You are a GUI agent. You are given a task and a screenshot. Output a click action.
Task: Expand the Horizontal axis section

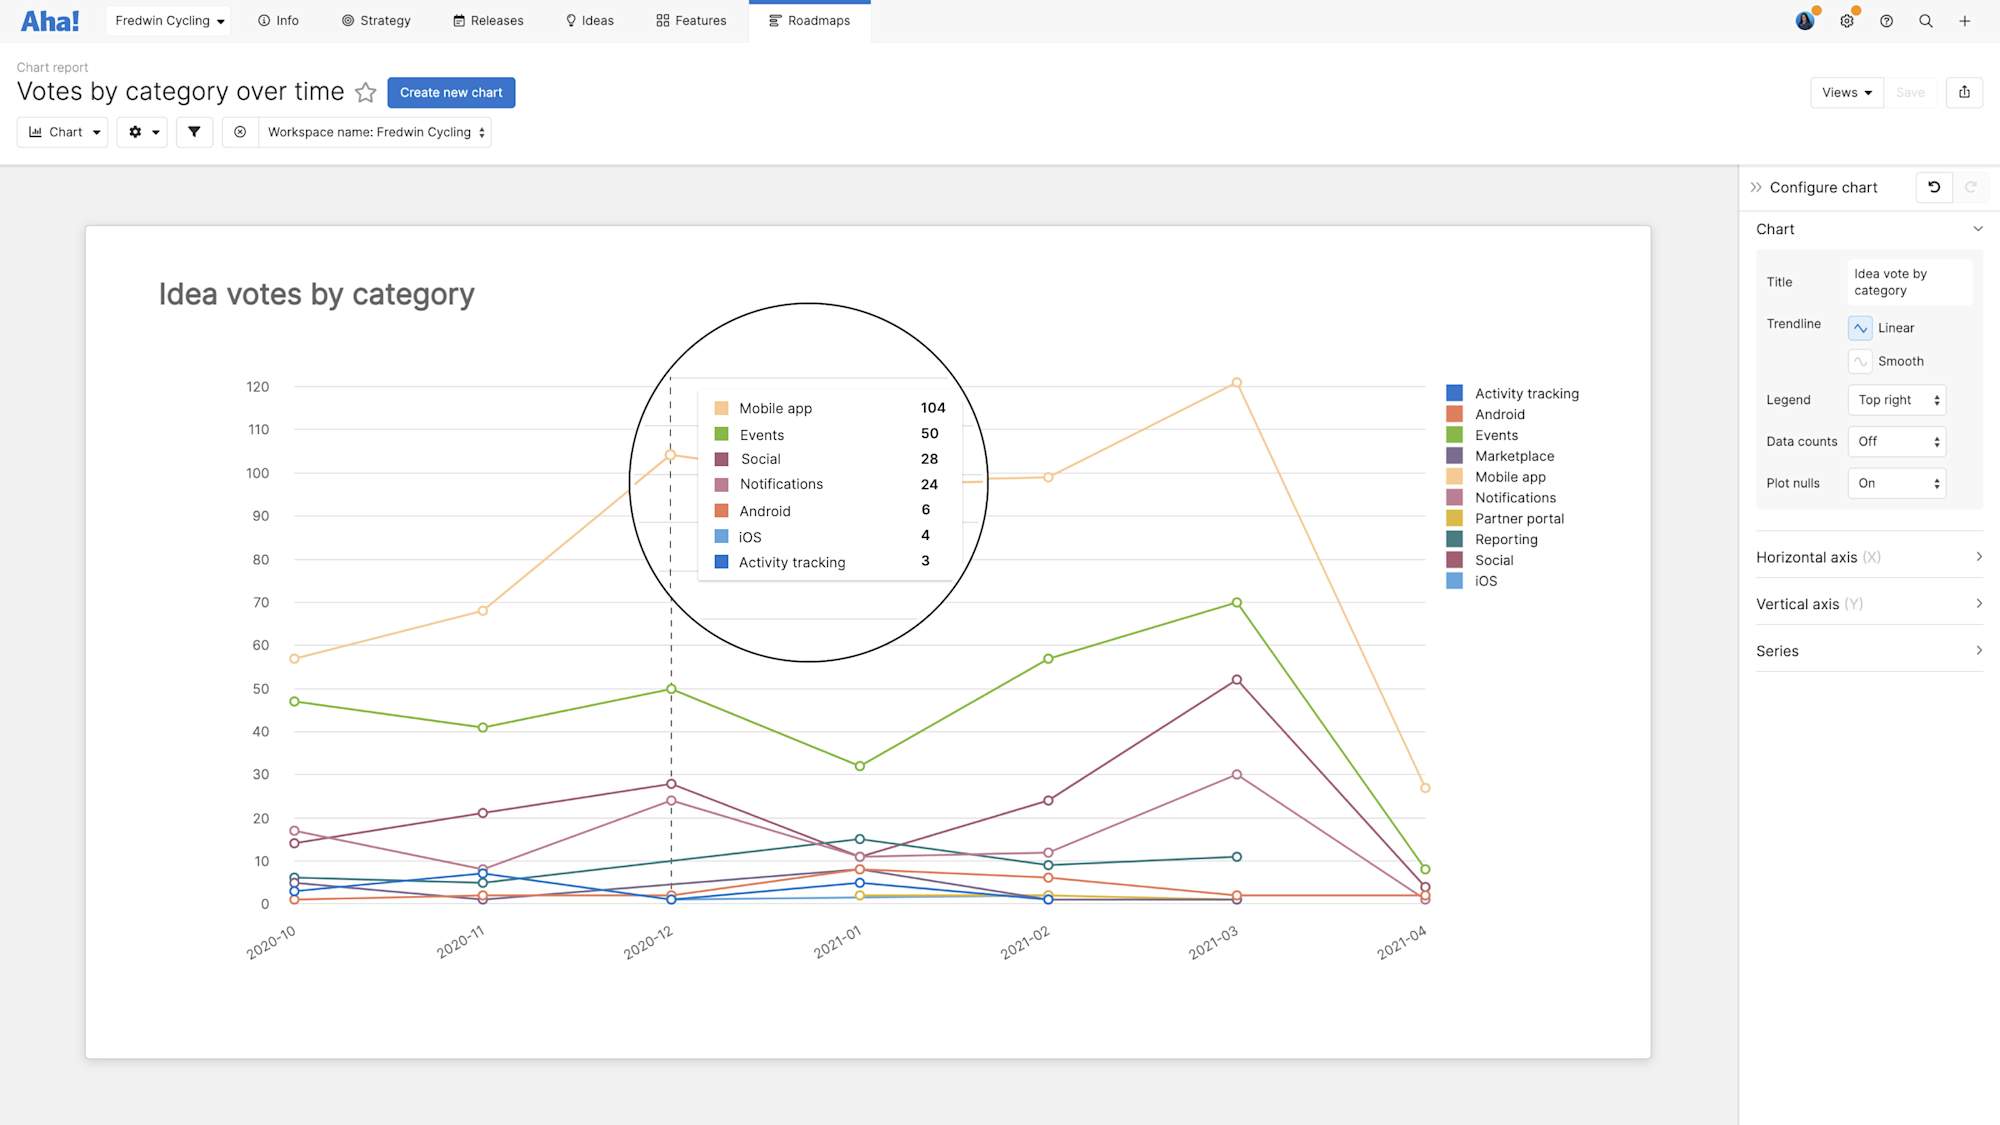coord(1868,557)
